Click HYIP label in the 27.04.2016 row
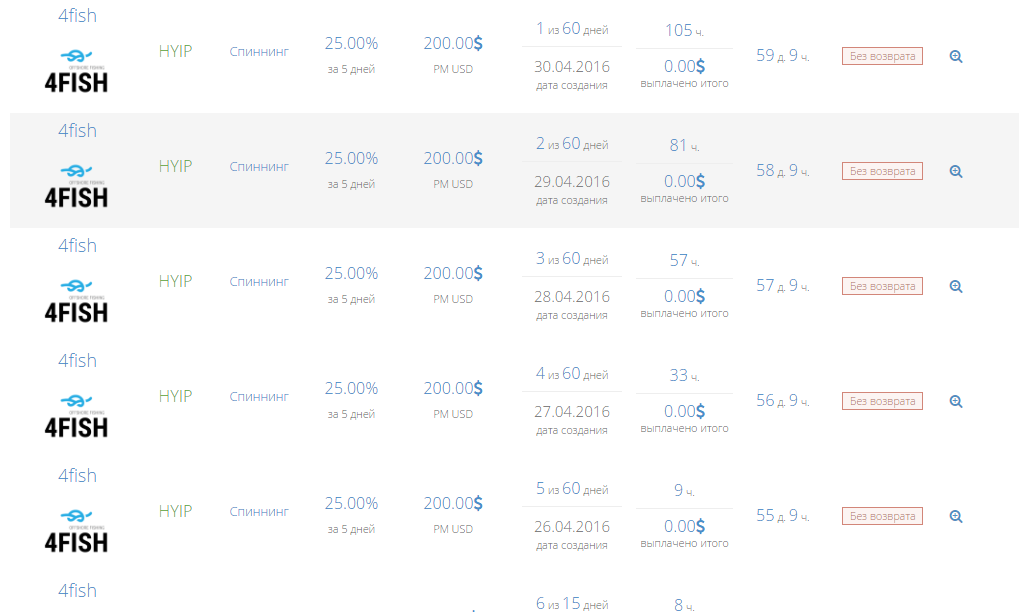The width and height of the screenshot is (1019, 612). 175,396
